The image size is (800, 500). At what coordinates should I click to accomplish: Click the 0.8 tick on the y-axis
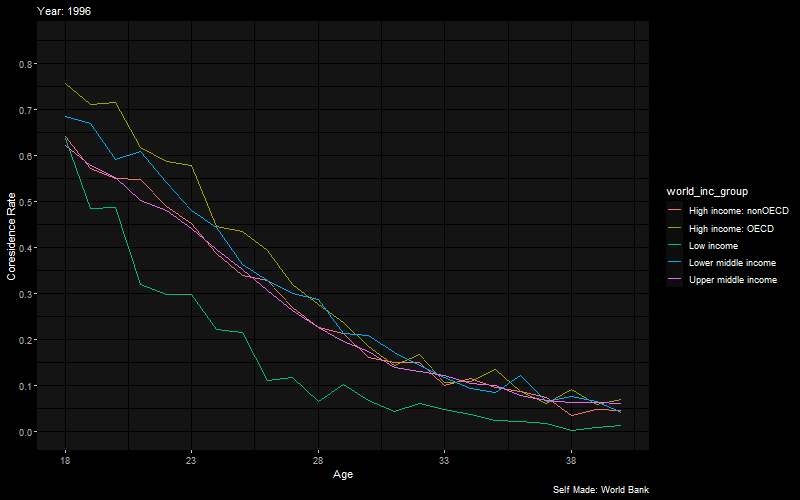click(x=22, y=64)
